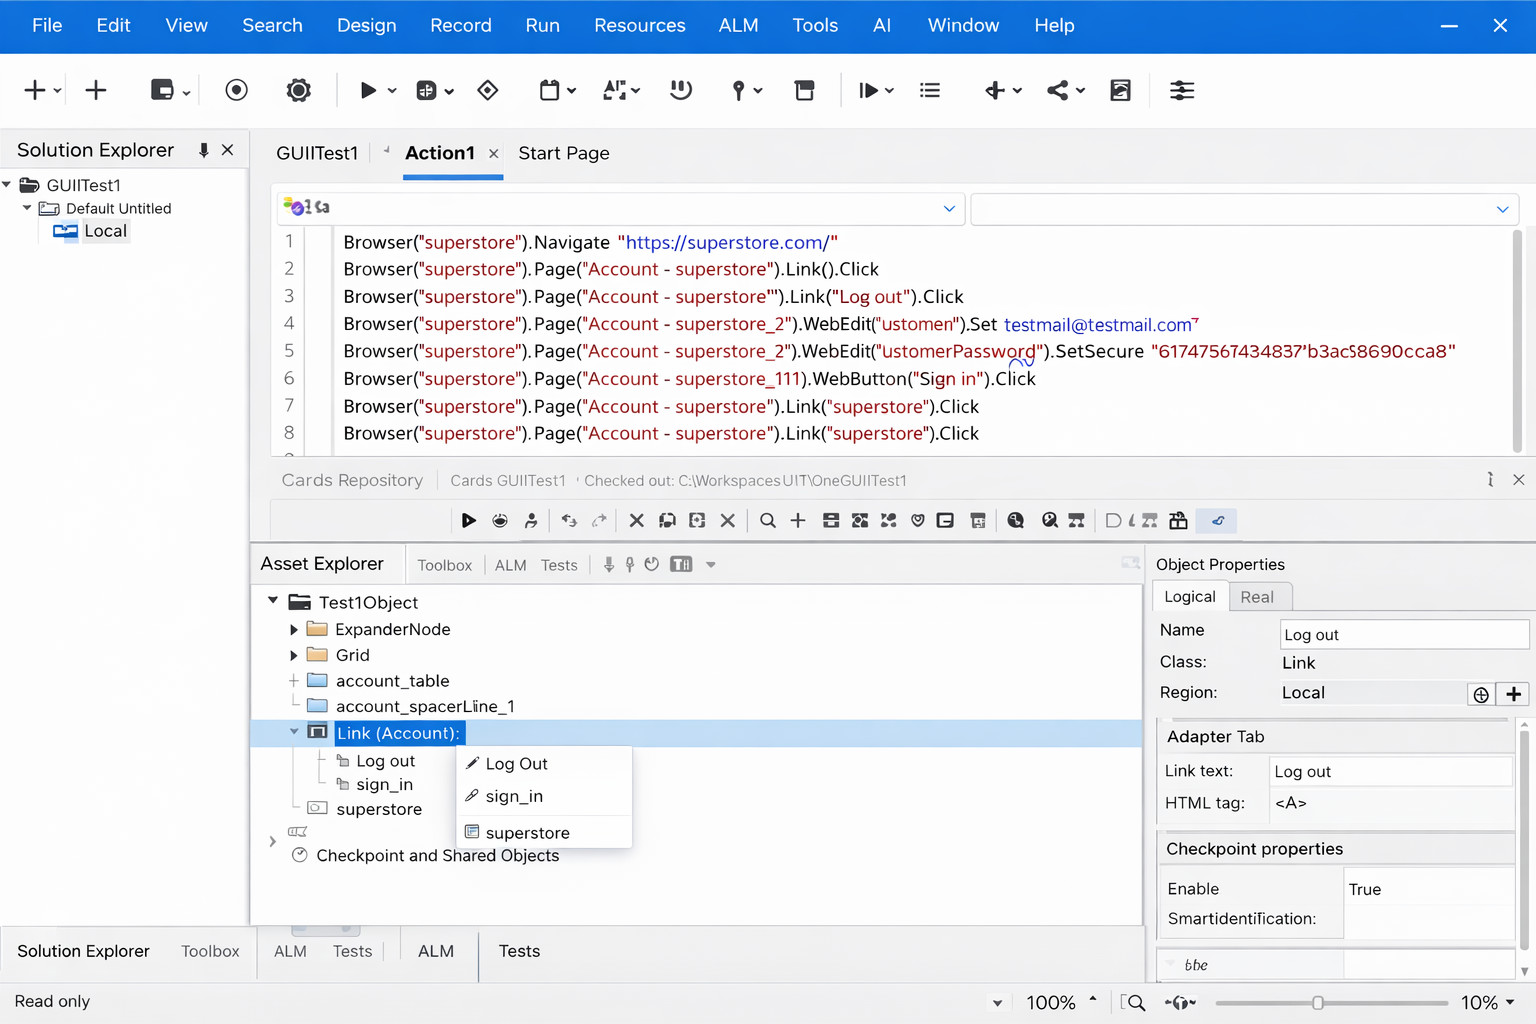Click the undo arrow in repository toolbar
This screenshot has height=1024, width=1536.
(569, 520)
